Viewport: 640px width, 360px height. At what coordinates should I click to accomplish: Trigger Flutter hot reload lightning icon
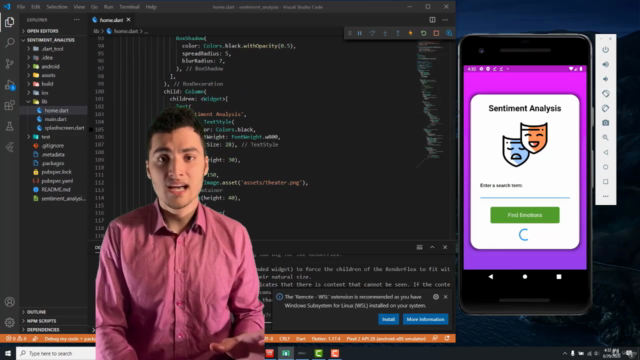click(411, 33)
